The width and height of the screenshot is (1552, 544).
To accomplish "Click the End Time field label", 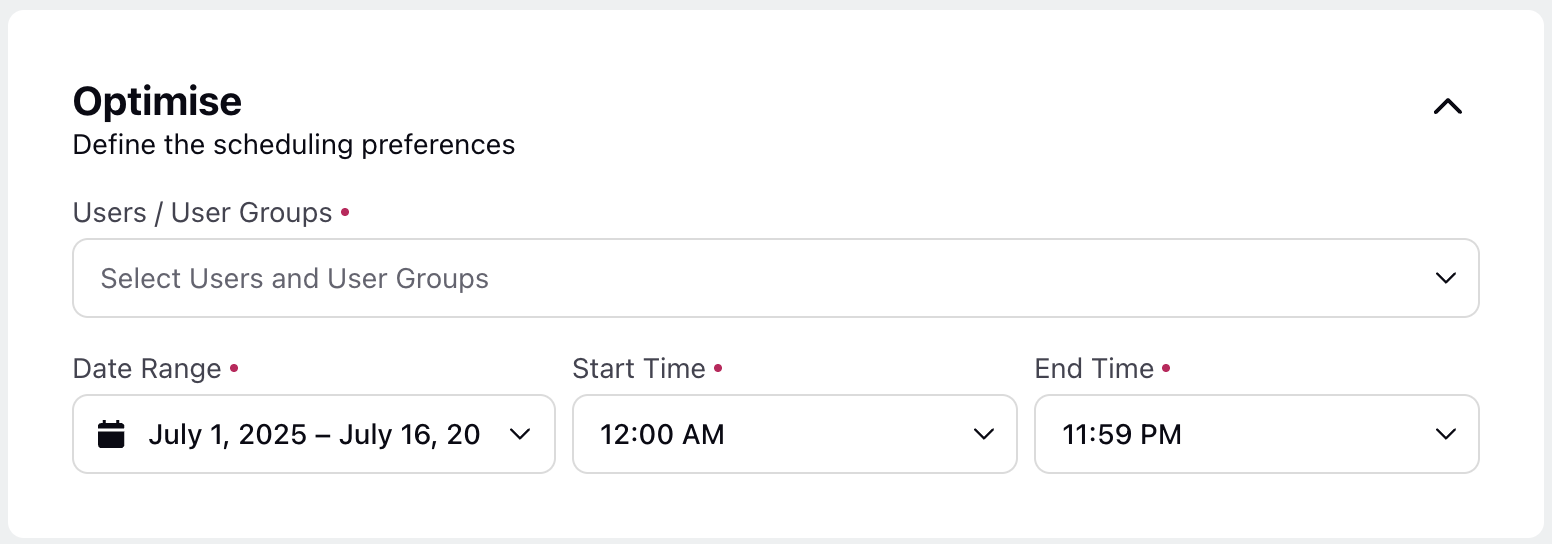I will [x=1095, y=369].
